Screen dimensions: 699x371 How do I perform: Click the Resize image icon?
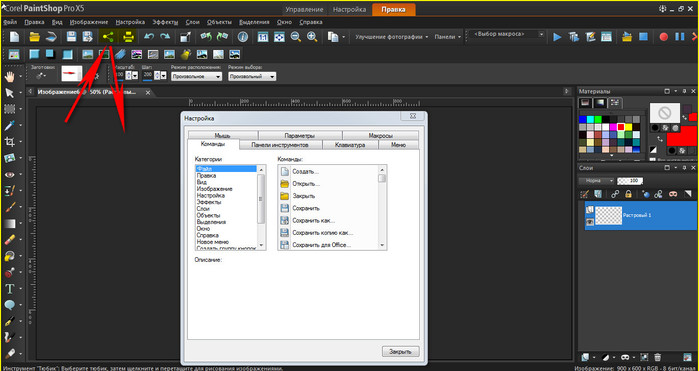click(x=185, y=37)
